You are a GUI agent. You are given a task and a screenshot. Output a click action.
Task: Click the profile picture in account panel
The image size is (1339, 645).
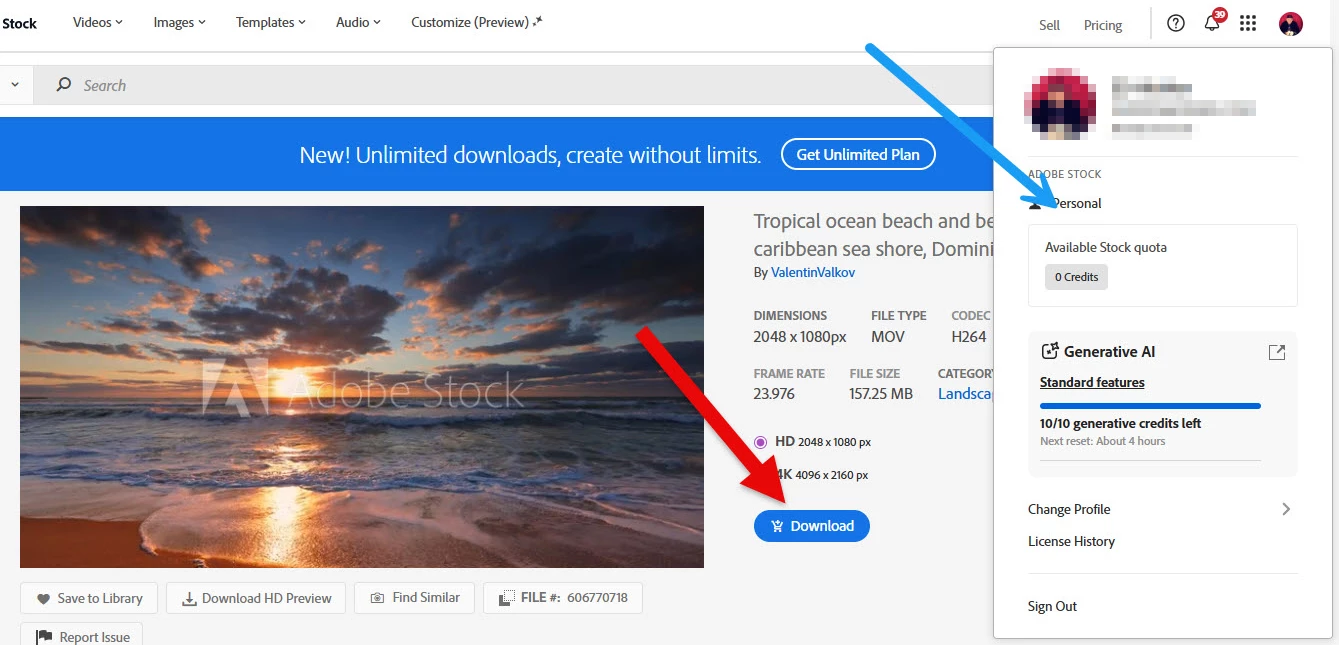tap(1060, 104)
